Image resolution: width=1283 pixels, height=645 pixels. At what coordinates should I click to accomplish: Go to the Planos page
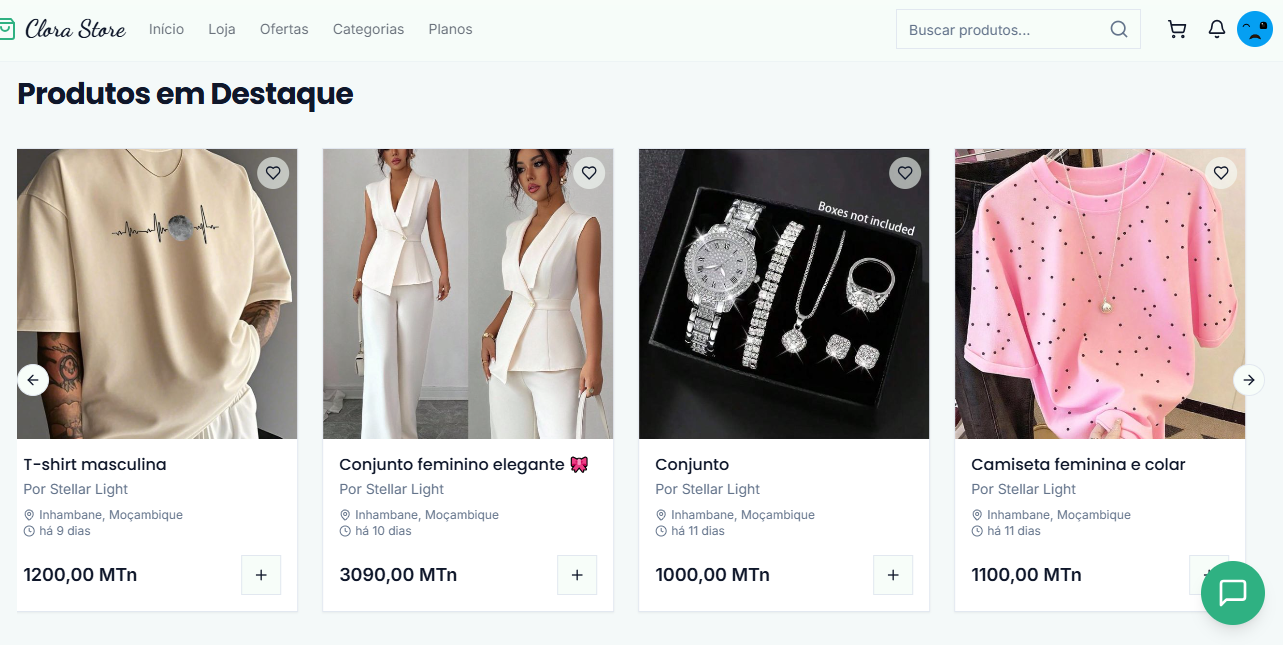click(450, 29)
